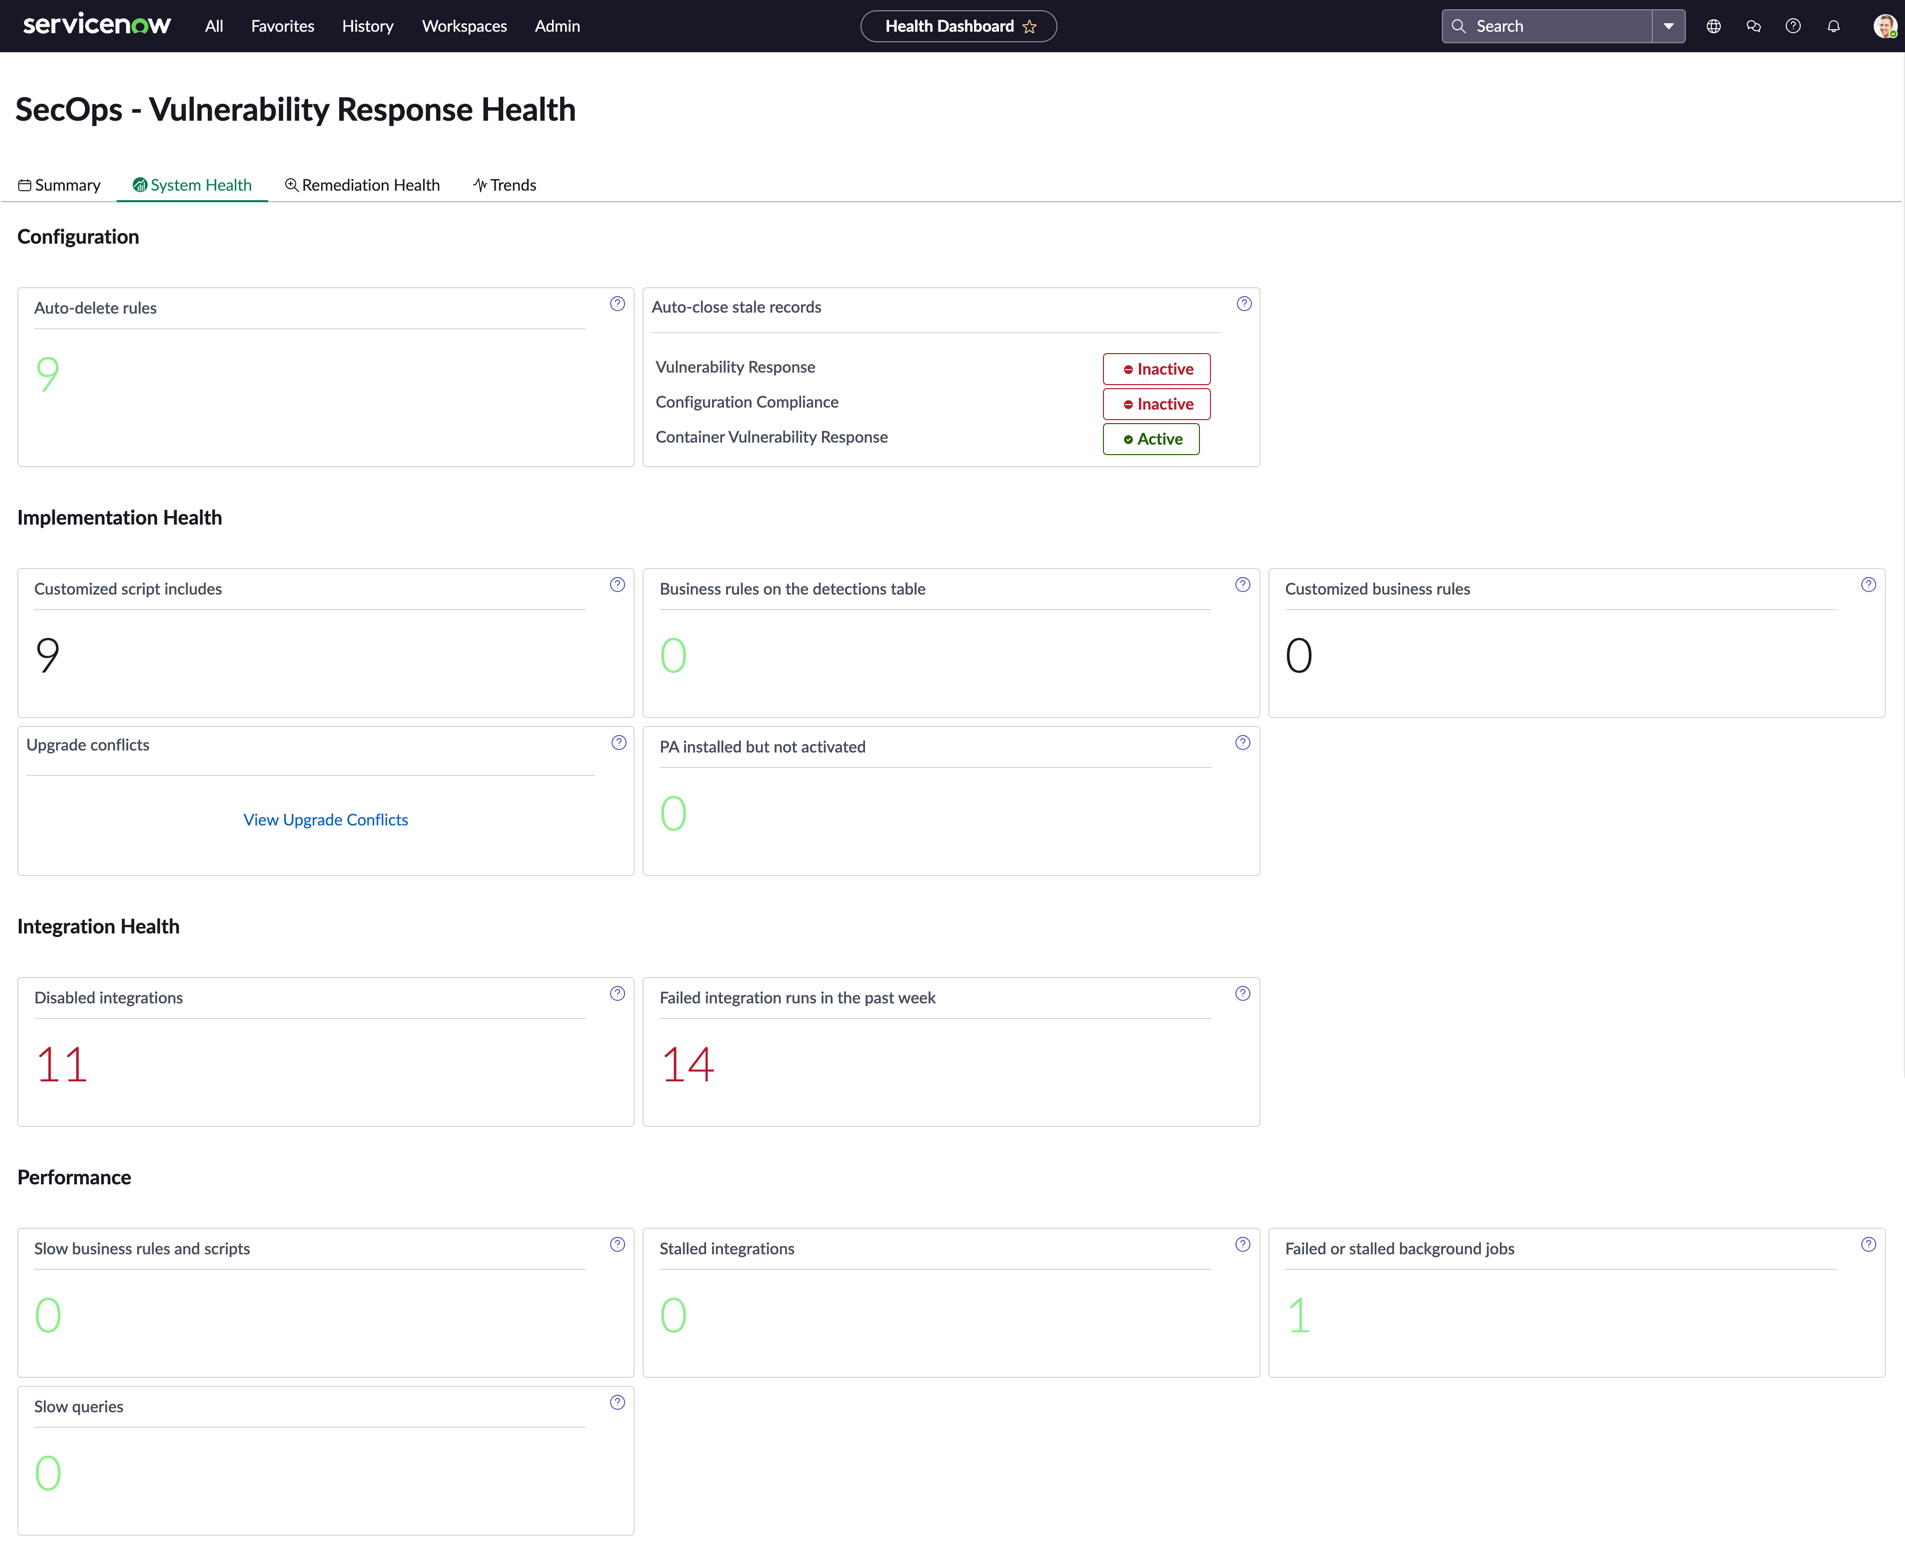1905x1549 pixels.
Task: Click the Integration Health section heading
Action: point(98,927)
